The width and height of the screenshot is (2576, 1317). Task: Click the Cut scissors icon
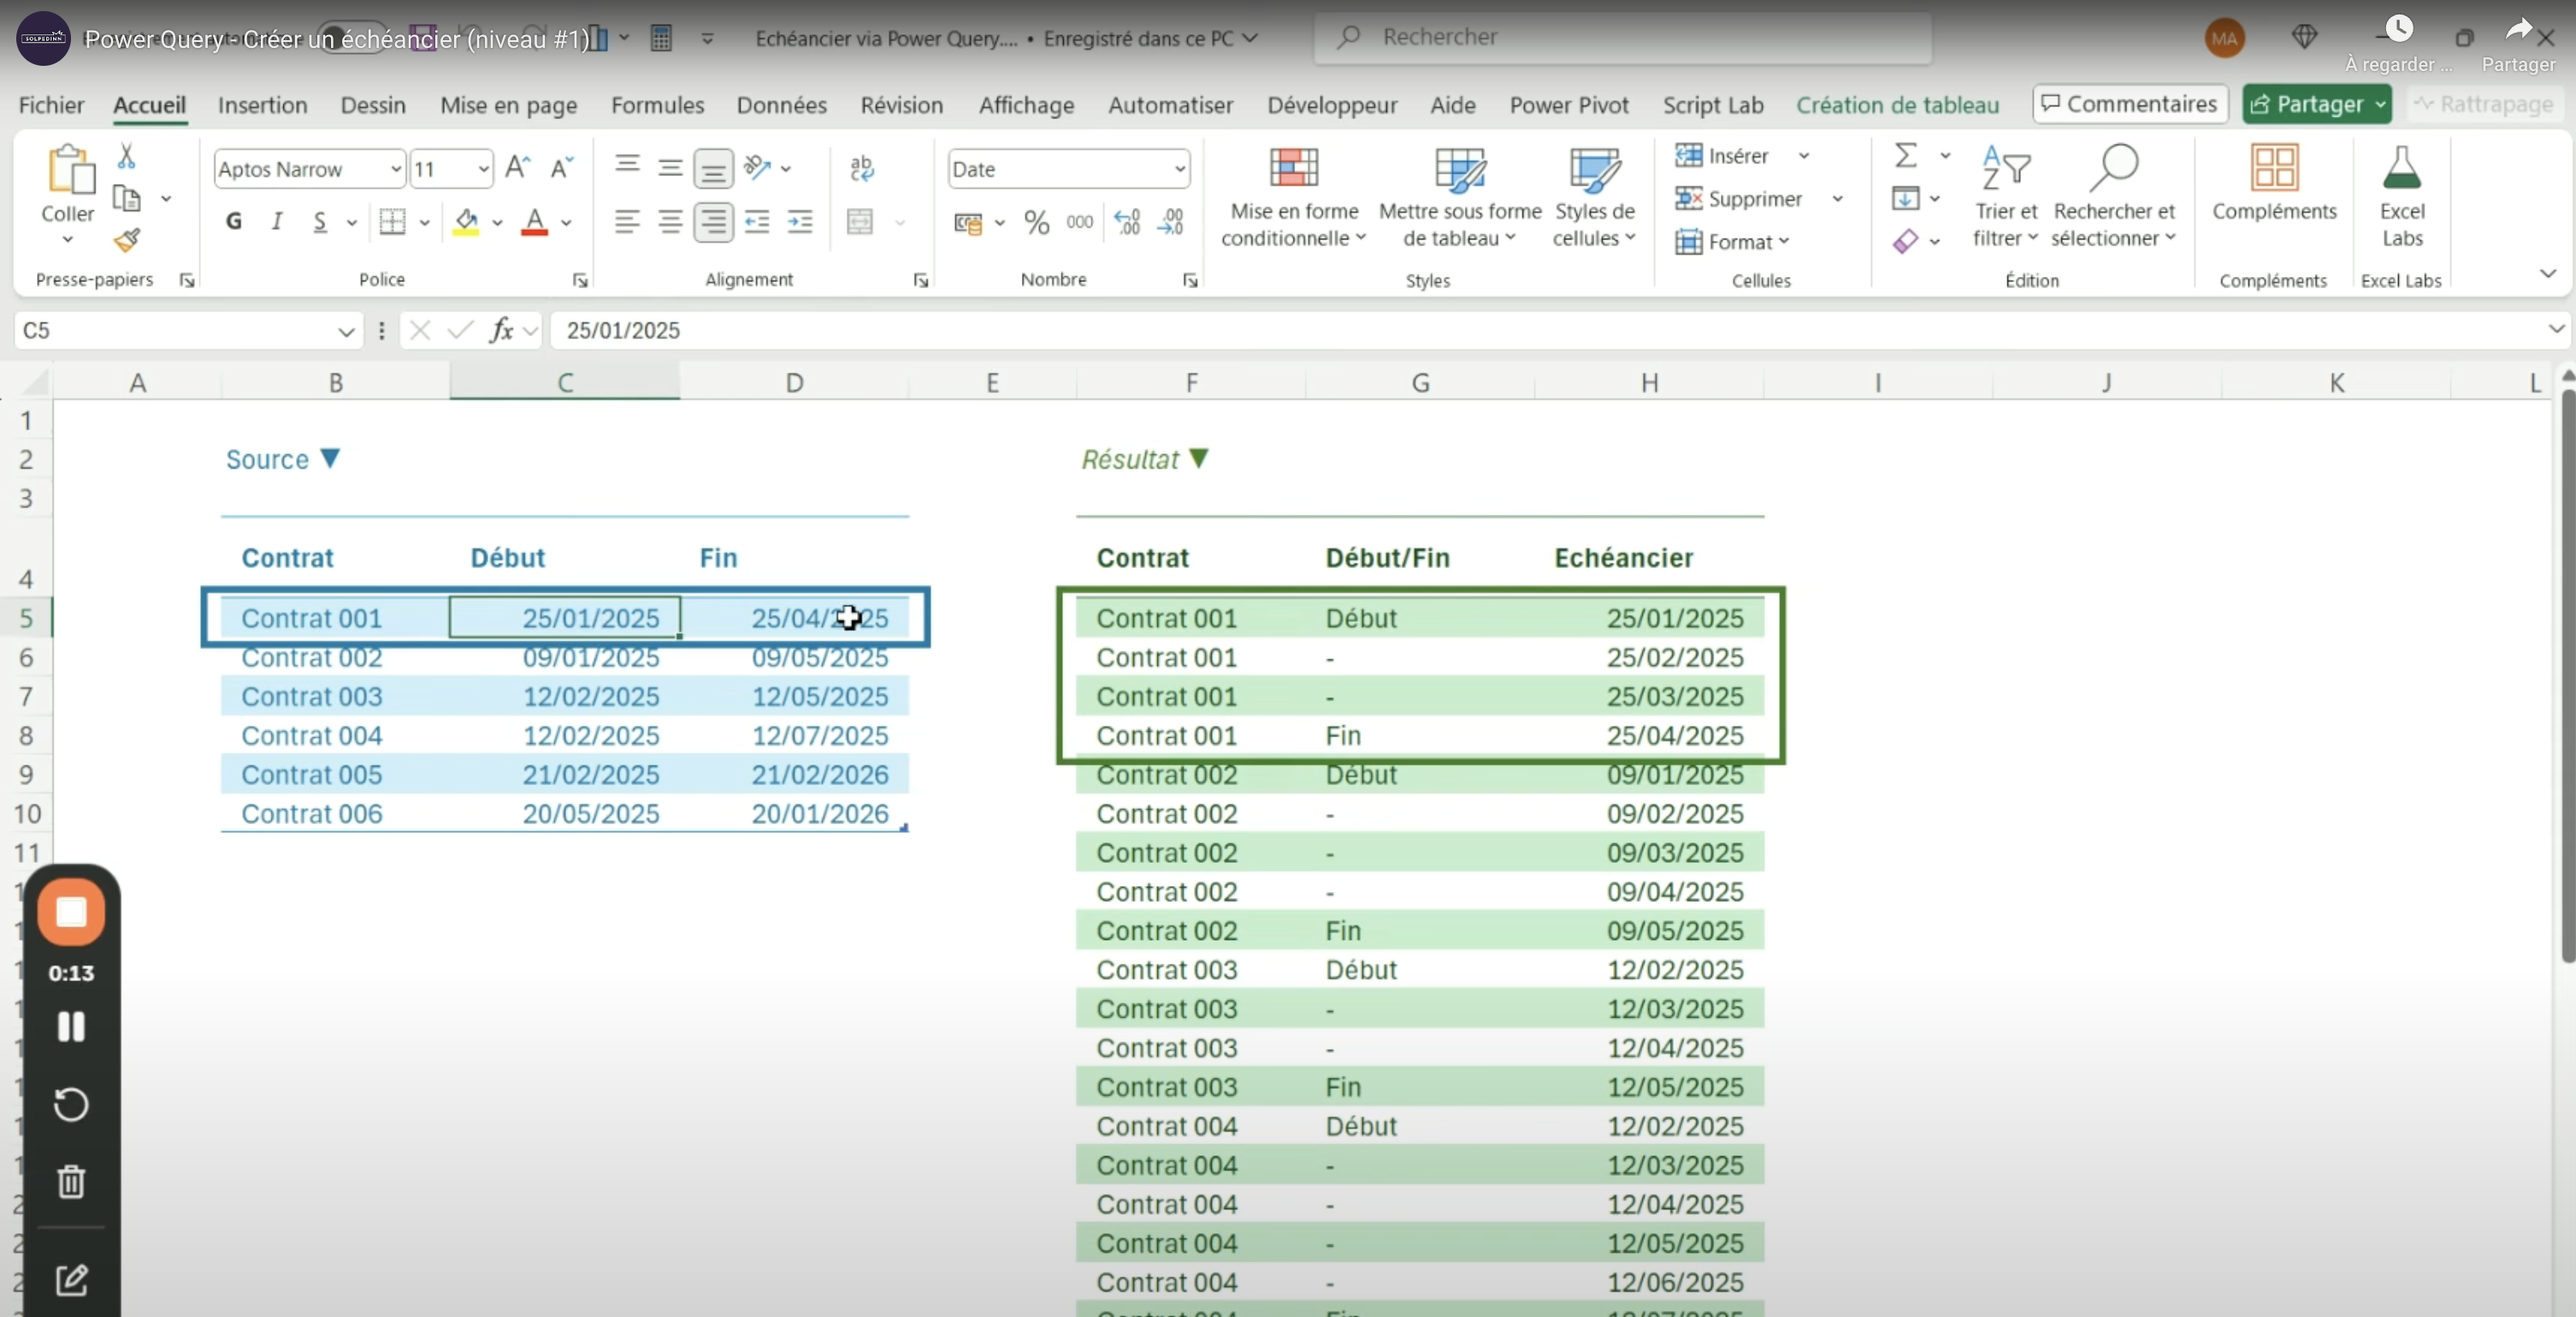tap(126, 156)
